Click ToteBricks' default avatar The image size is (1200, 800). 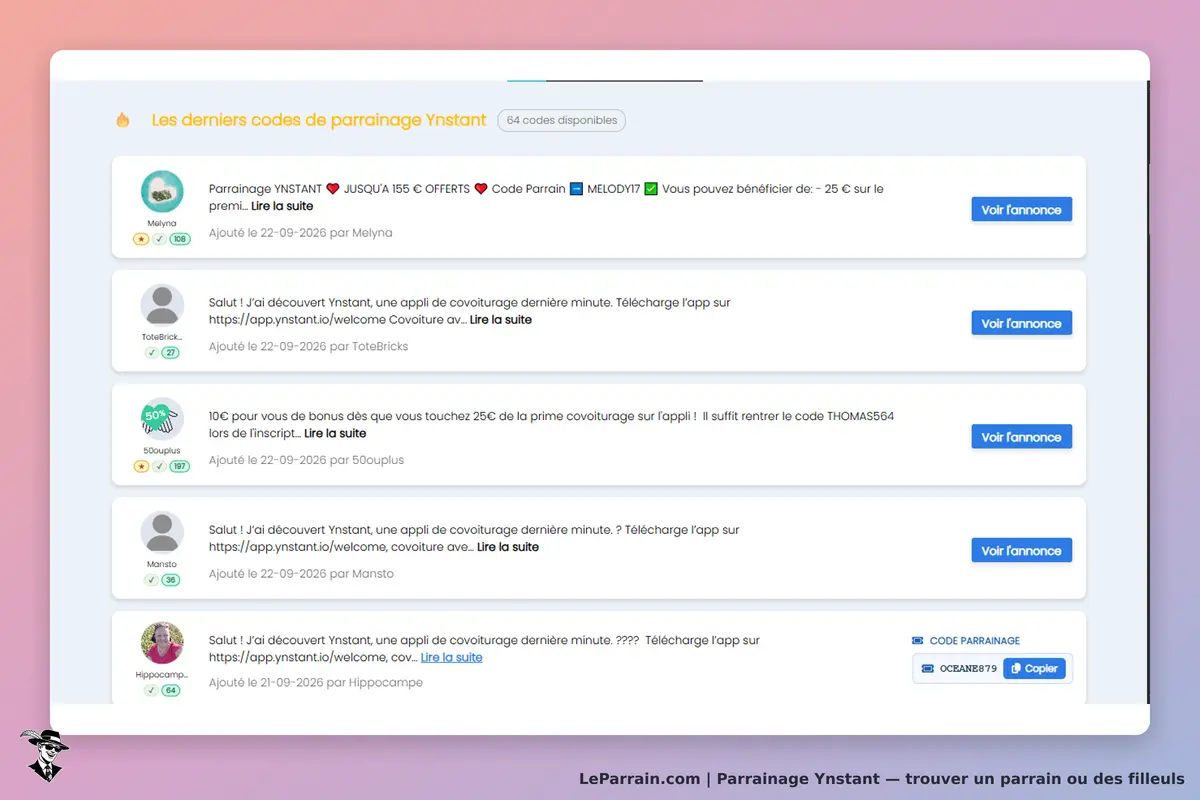pyautogui.click(x=162, y=305)
